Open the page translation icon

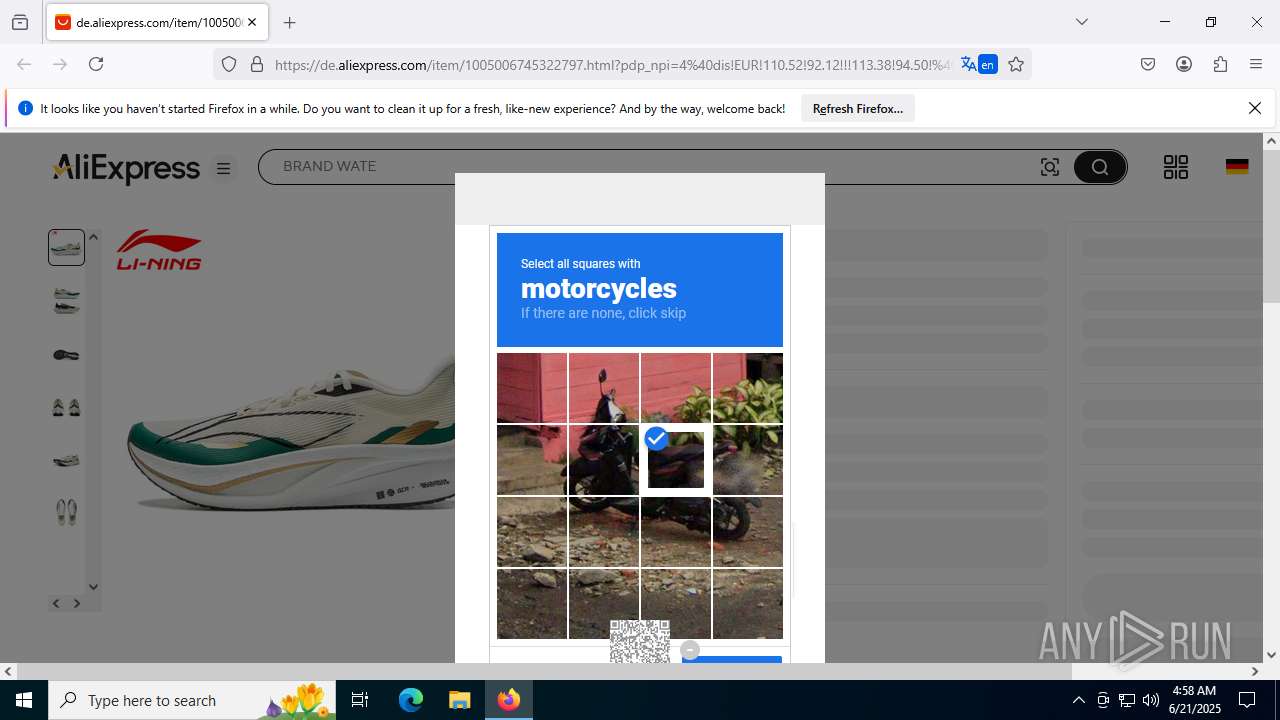[978, 64]
